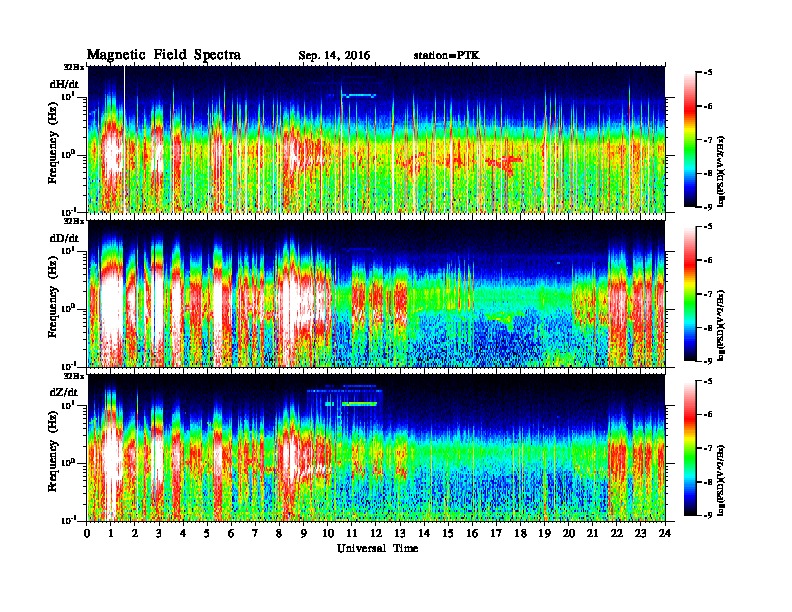Click hour tick label 6 on time axis
This screenshot has height=612, width=792.
tap(231, 533)
